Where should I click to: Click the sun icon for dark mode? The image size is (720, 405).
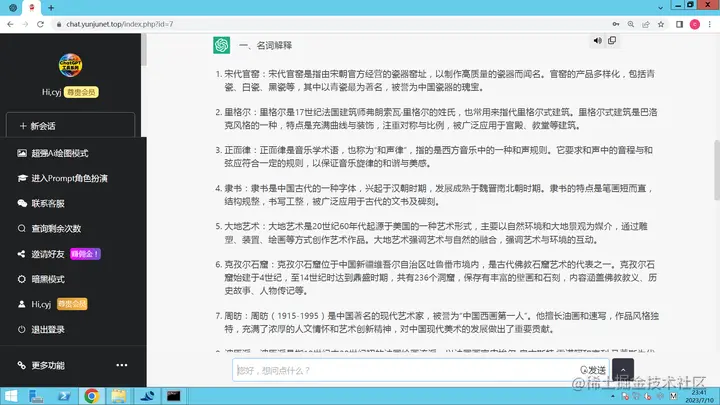coord(22,279)
